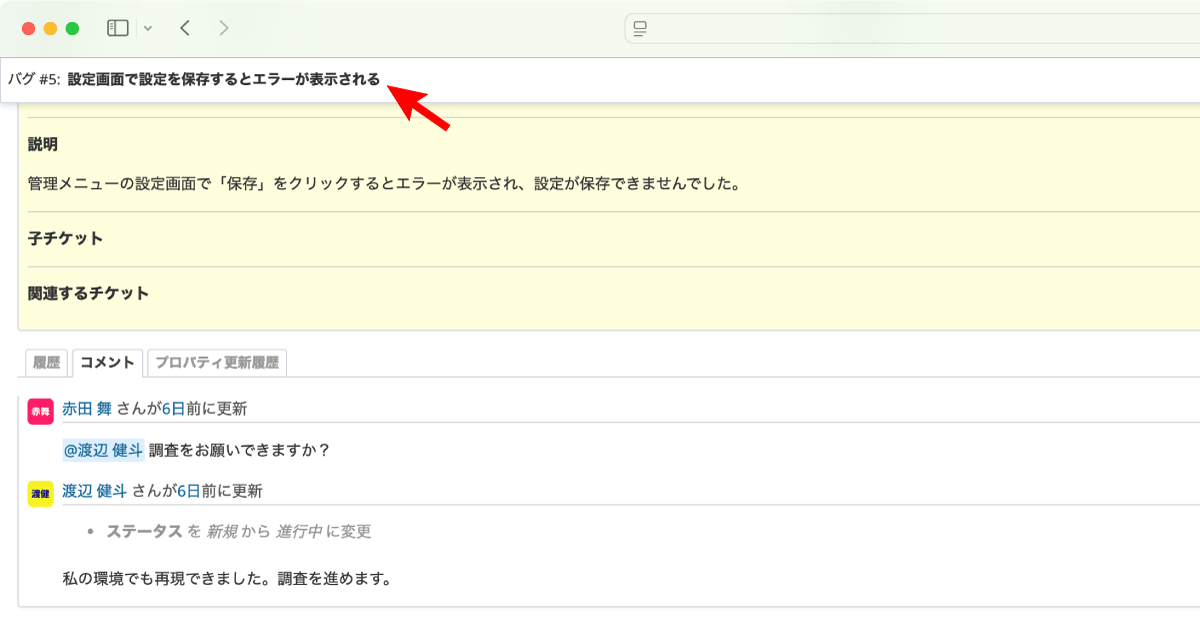This screenshot has height=630, width=1200.
Task: Click 渡辺 健斗's yellow avatar icon
Action: (40, 494)
